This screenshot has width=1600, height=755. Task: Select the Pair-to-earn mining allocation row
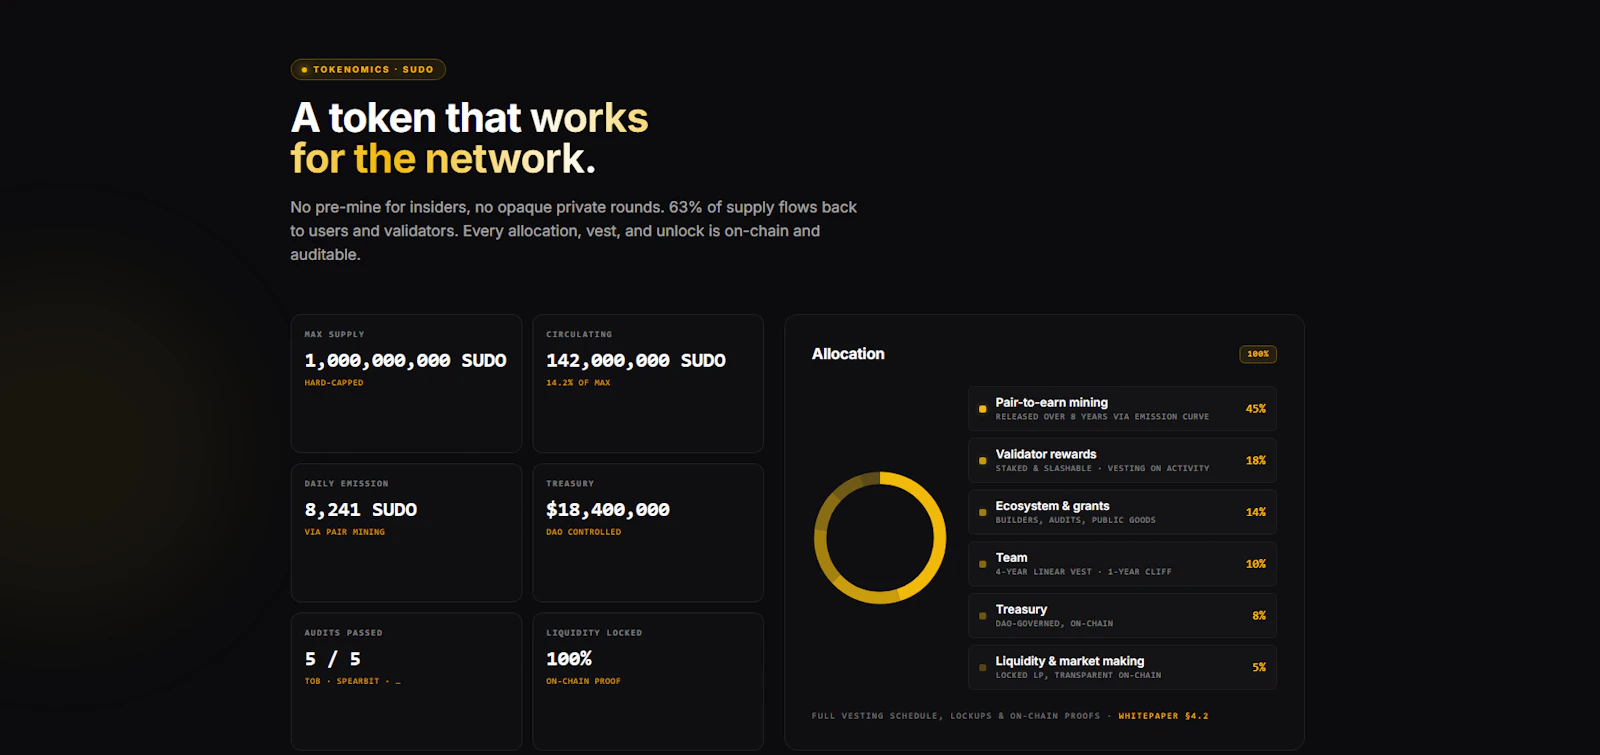[x=1122, y=409]
